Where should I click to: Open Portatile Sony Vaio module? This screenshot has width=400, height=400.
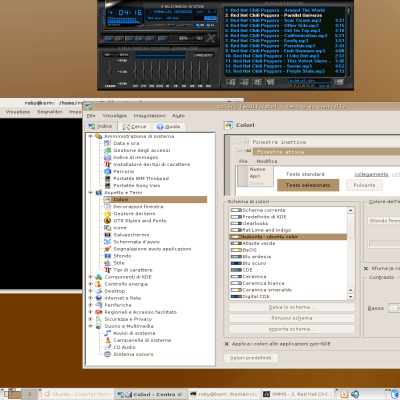point(132,185)
